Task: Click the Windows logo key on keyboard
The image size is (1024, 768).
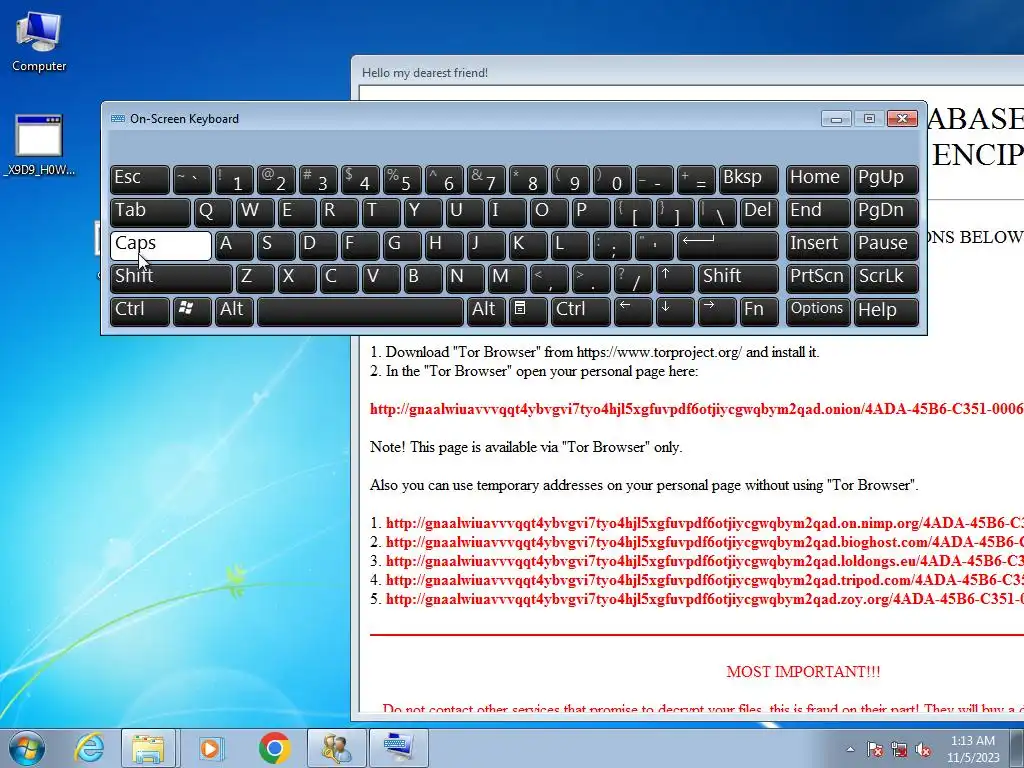Action: click(192, 311)
